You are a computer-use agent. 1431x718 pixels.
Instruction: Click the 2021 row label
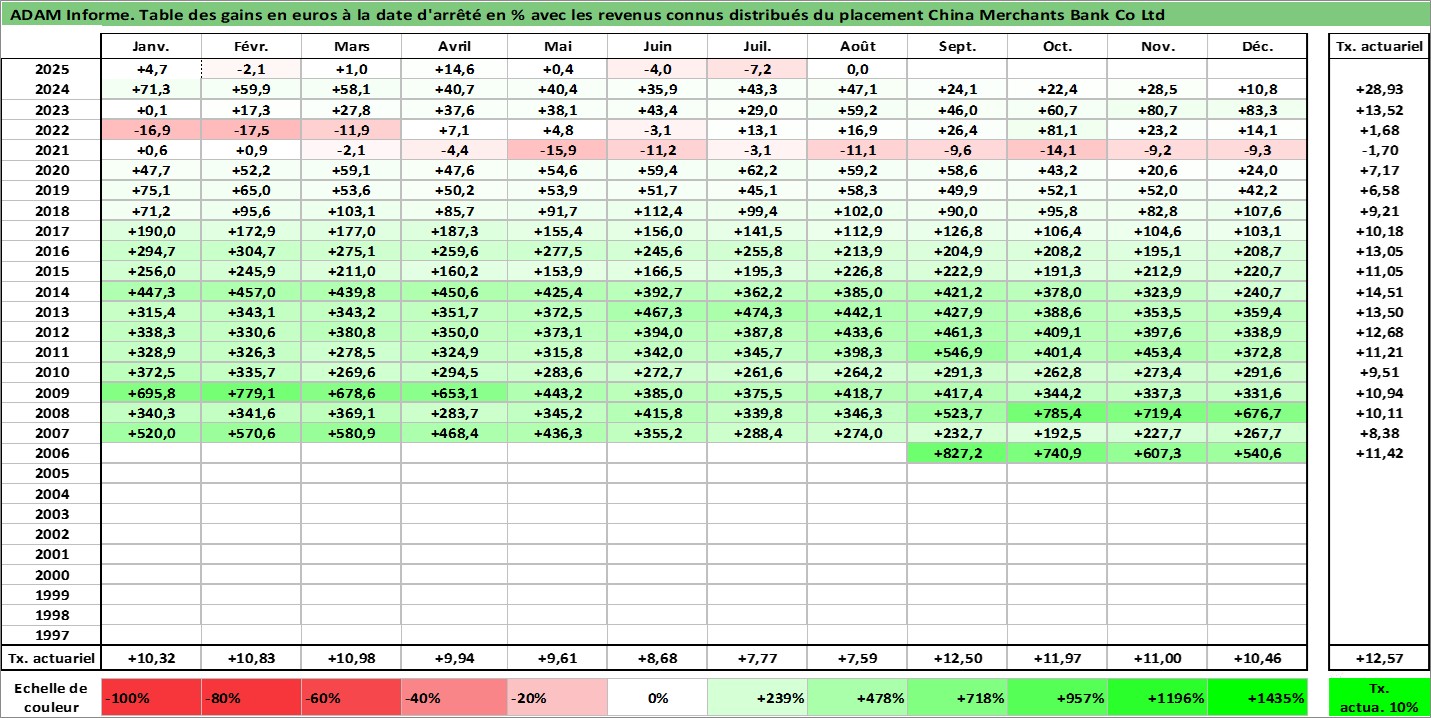(x=51, y=150)
